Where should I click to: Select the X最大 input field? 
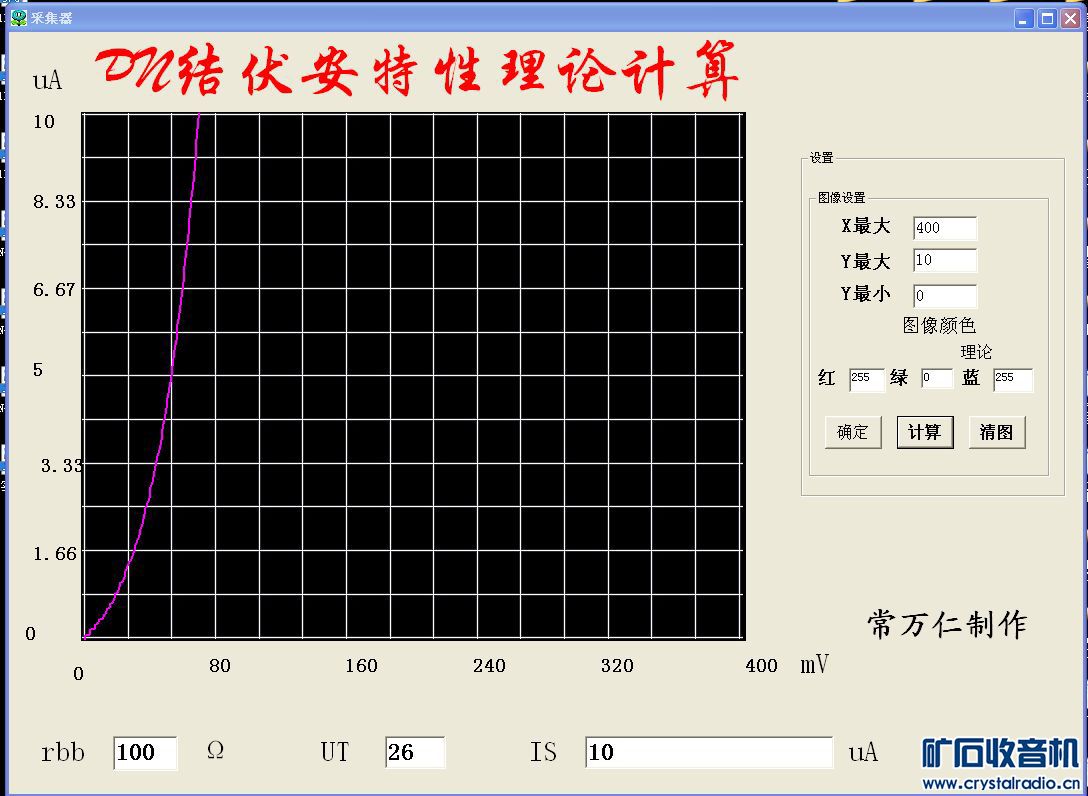click(945, 228)
